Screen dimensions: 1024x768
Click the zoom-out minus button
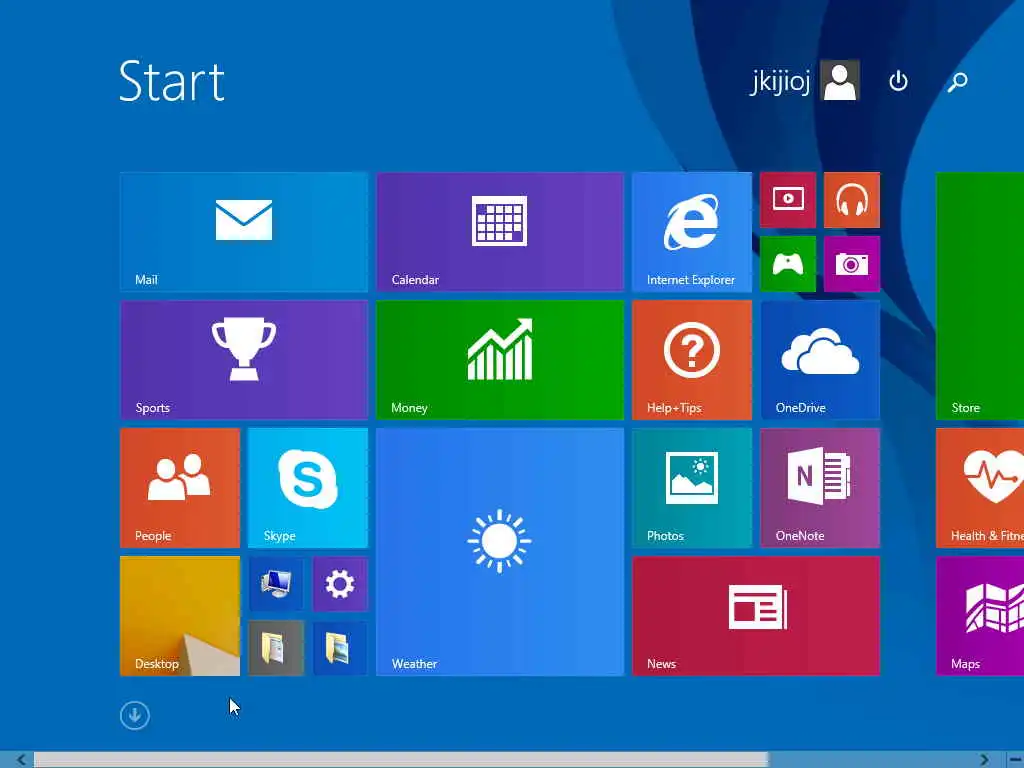(1016, 760)
